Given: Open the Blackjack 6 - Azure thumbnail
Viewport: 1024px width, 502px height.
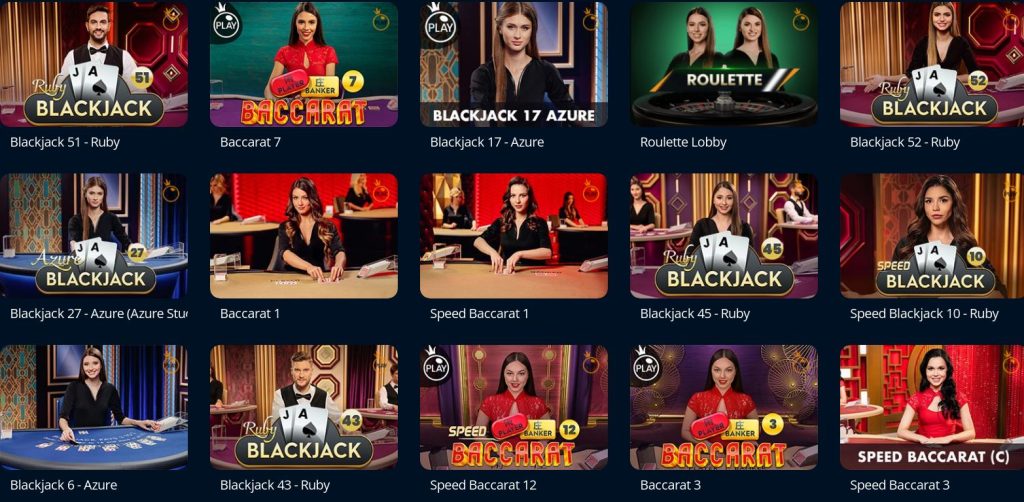Looking at the screenshot, I should point(93,407).
